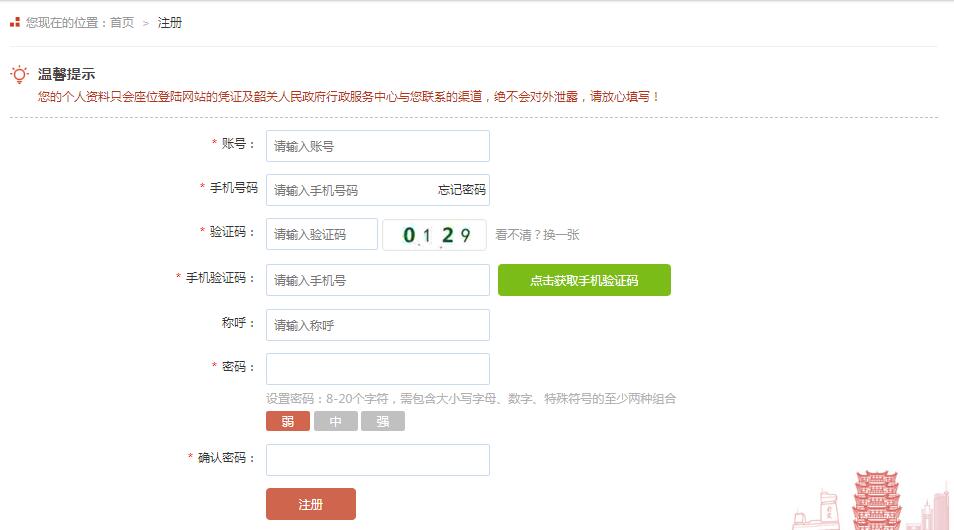The height and width of the screenshot is (530, 954).
Task: Focus the 手机验证码 input field
Action: pos(378,280)
